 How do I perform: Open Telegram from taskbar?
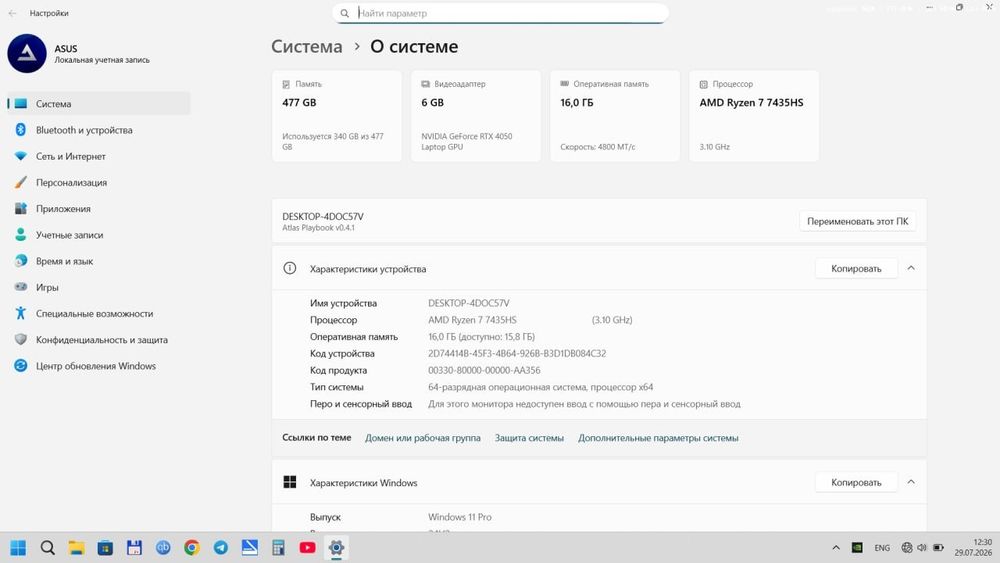(221, 548)
